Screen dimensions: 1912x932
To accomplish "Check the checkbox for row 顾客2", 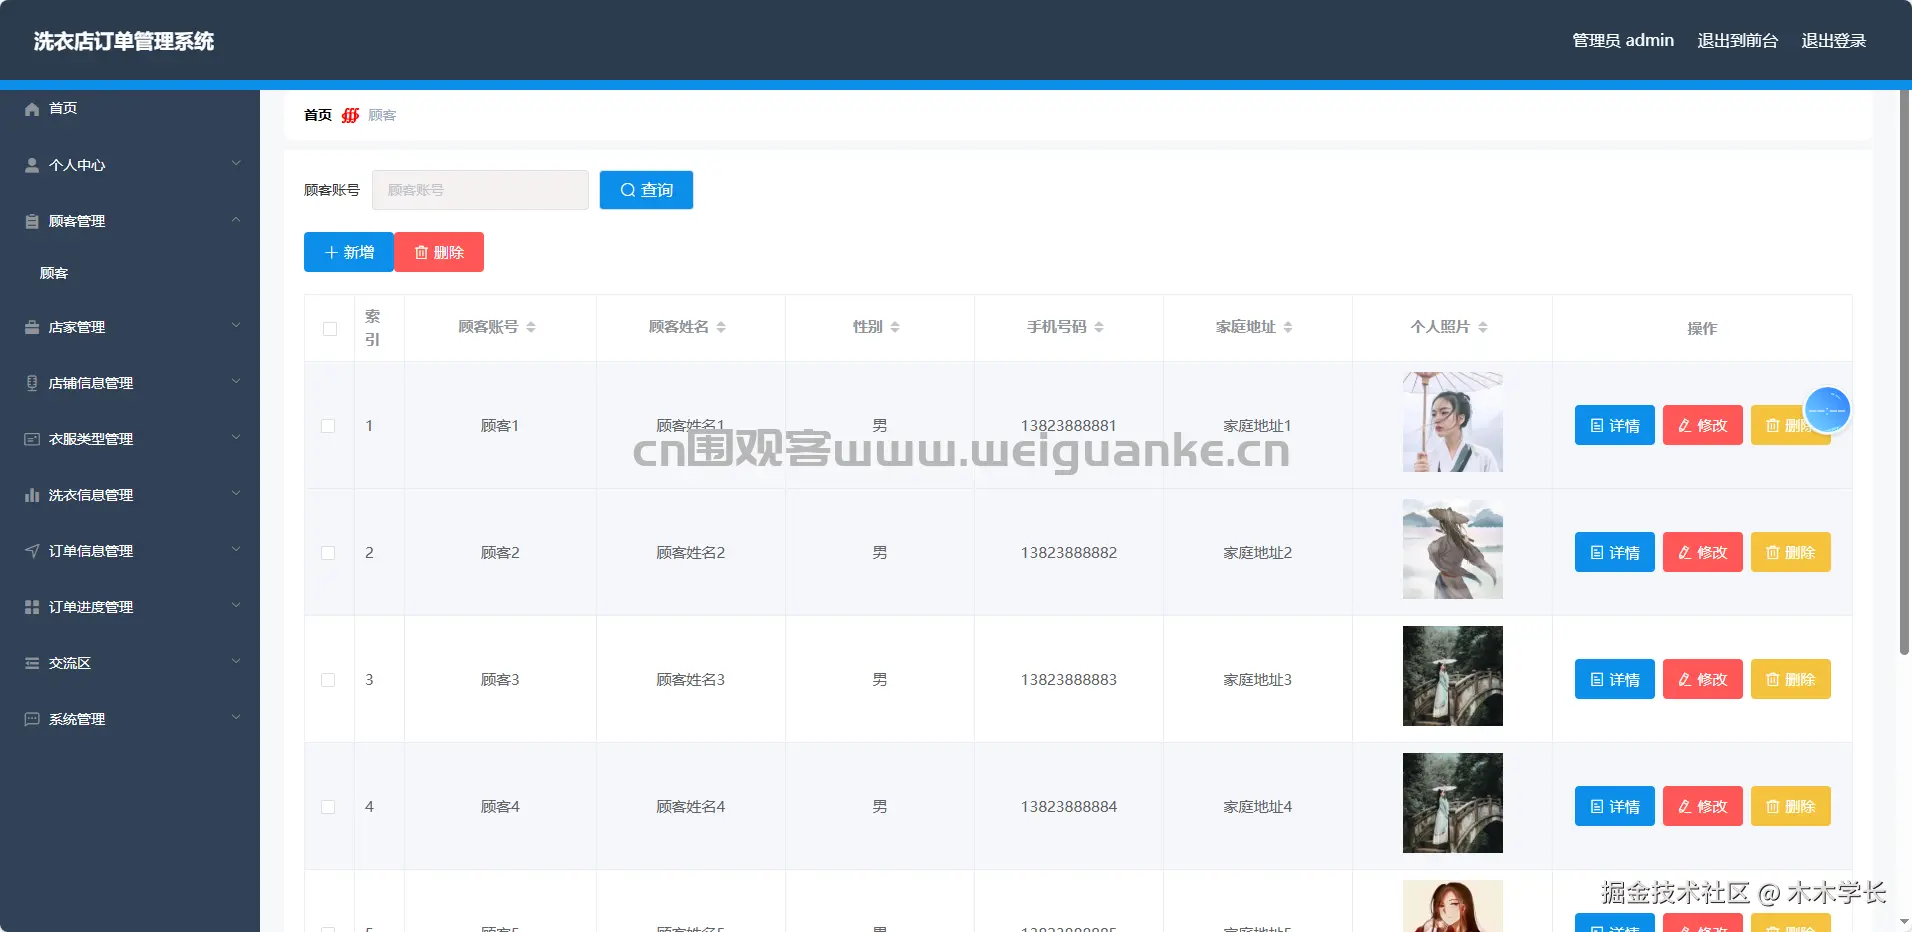I will coord(328,553).
